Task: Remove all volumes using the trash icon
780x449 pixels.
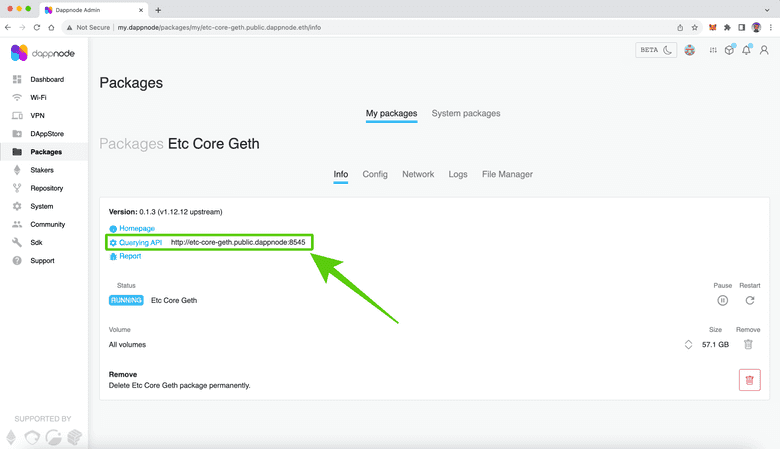Action: click(747, 344)
